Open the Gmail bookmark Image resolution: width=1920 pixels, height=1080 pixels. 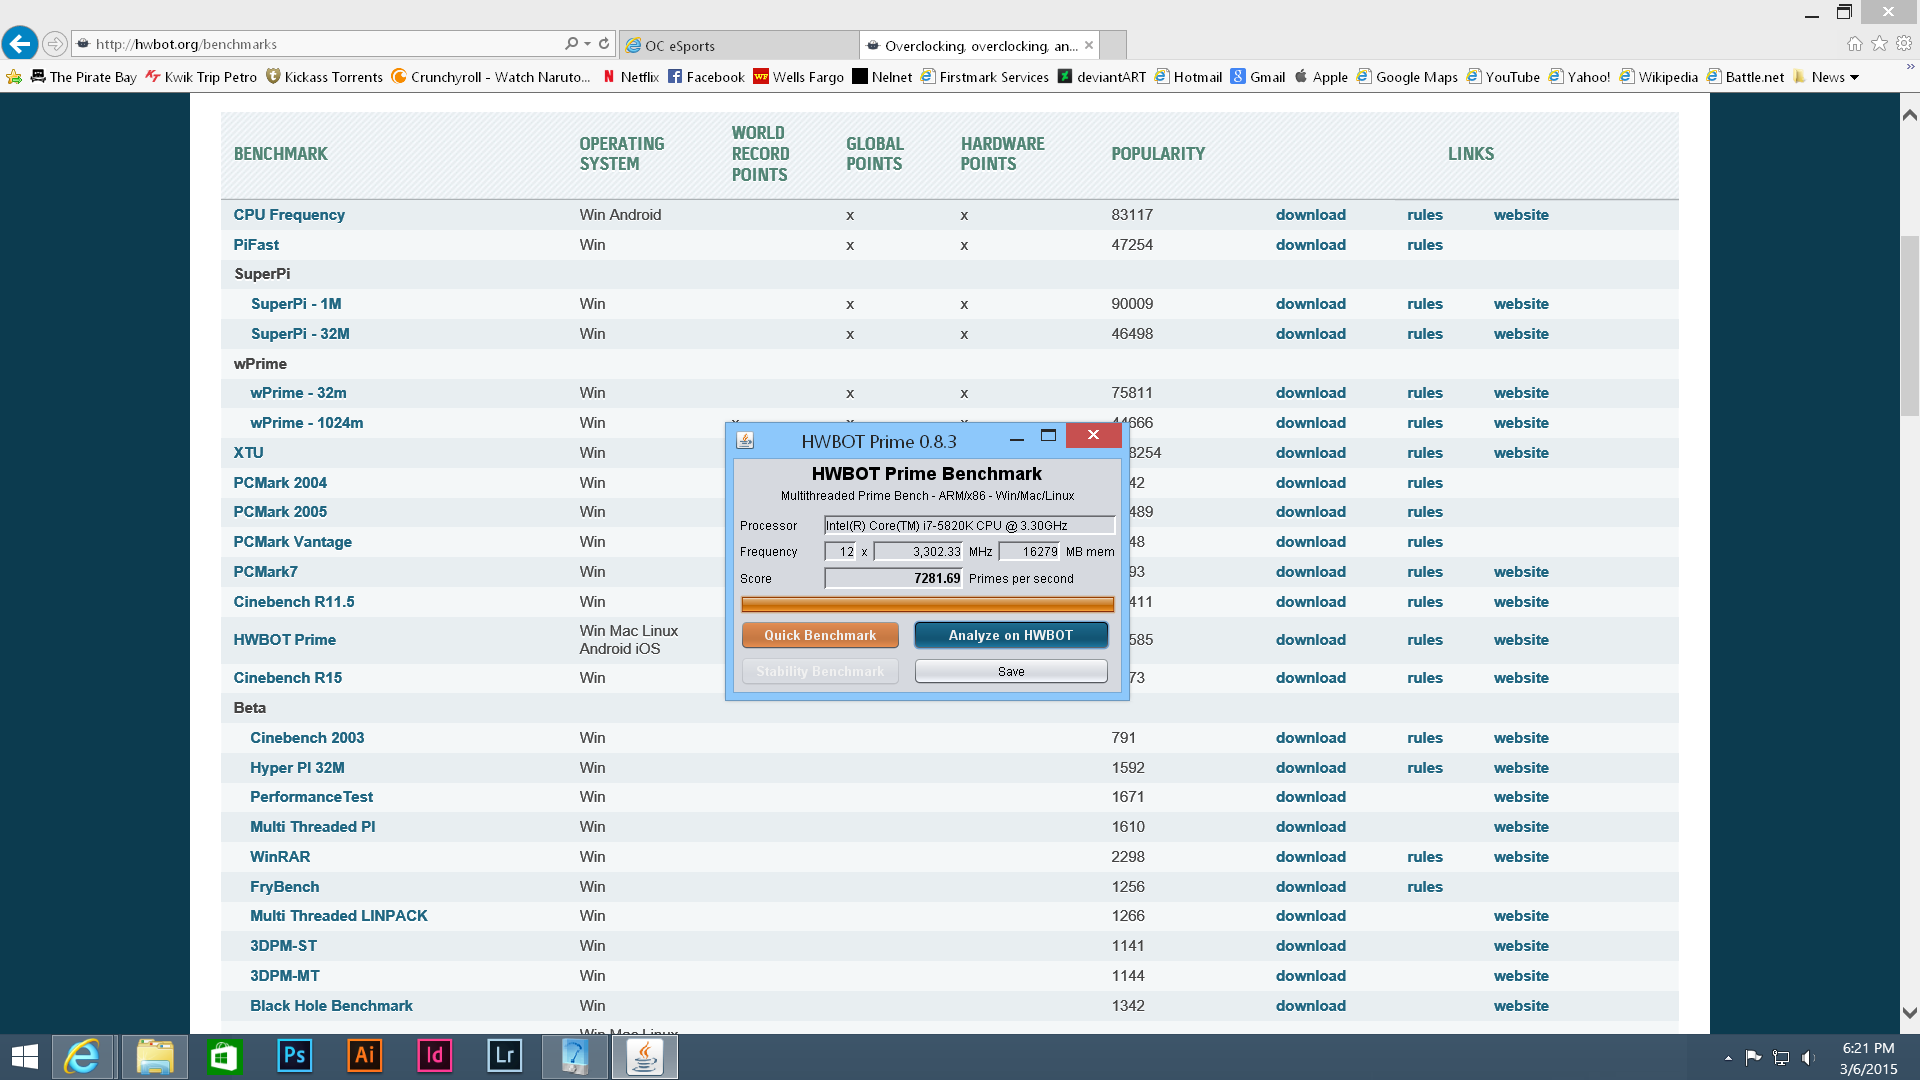point(1258,77)
